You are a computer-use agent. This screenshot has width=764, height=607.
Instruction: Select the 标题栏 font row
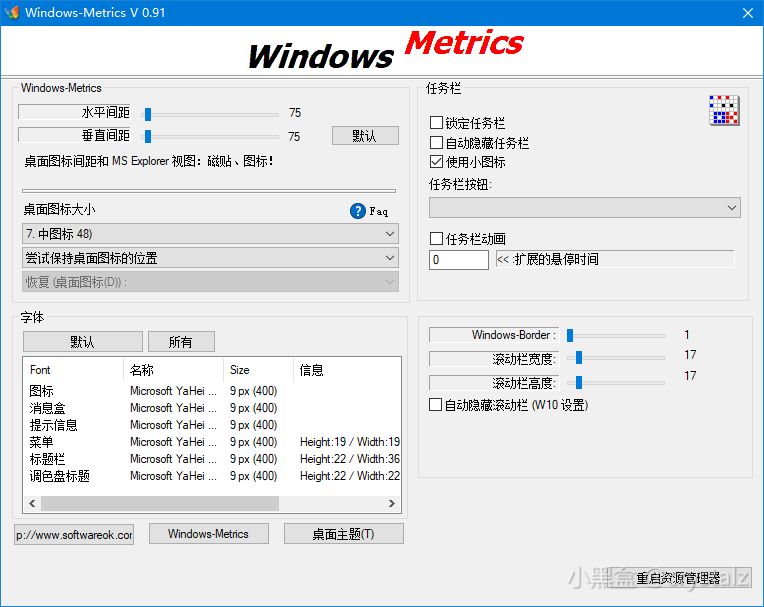point(212,459)
